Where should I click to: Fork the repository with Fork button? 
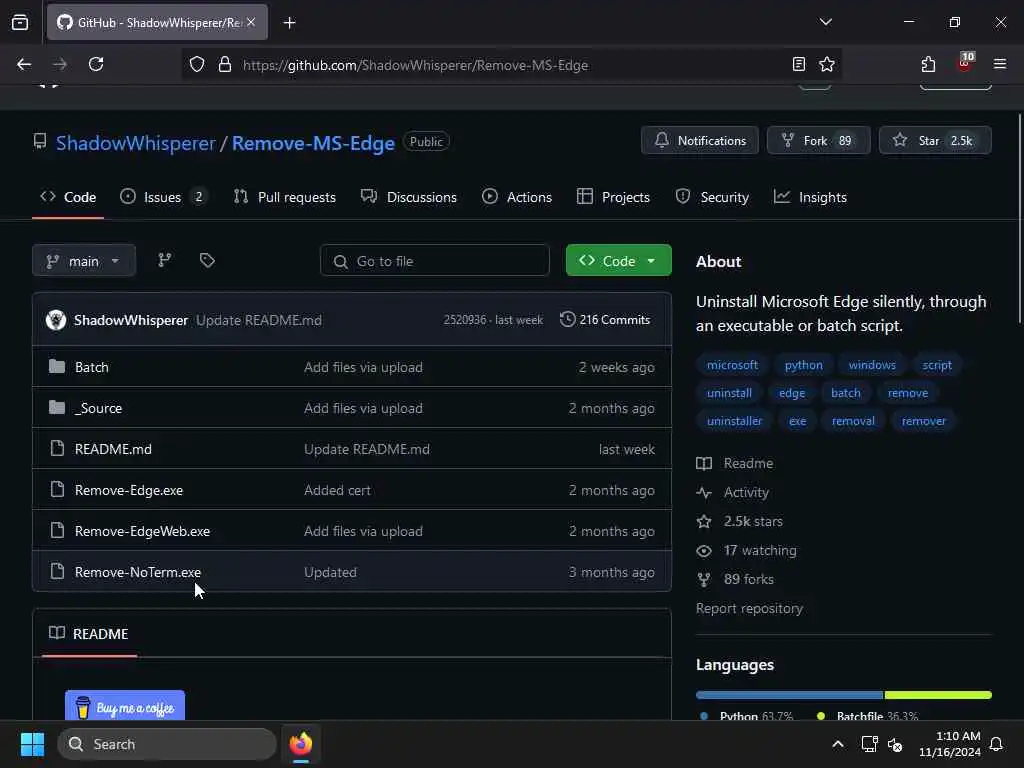818,140
